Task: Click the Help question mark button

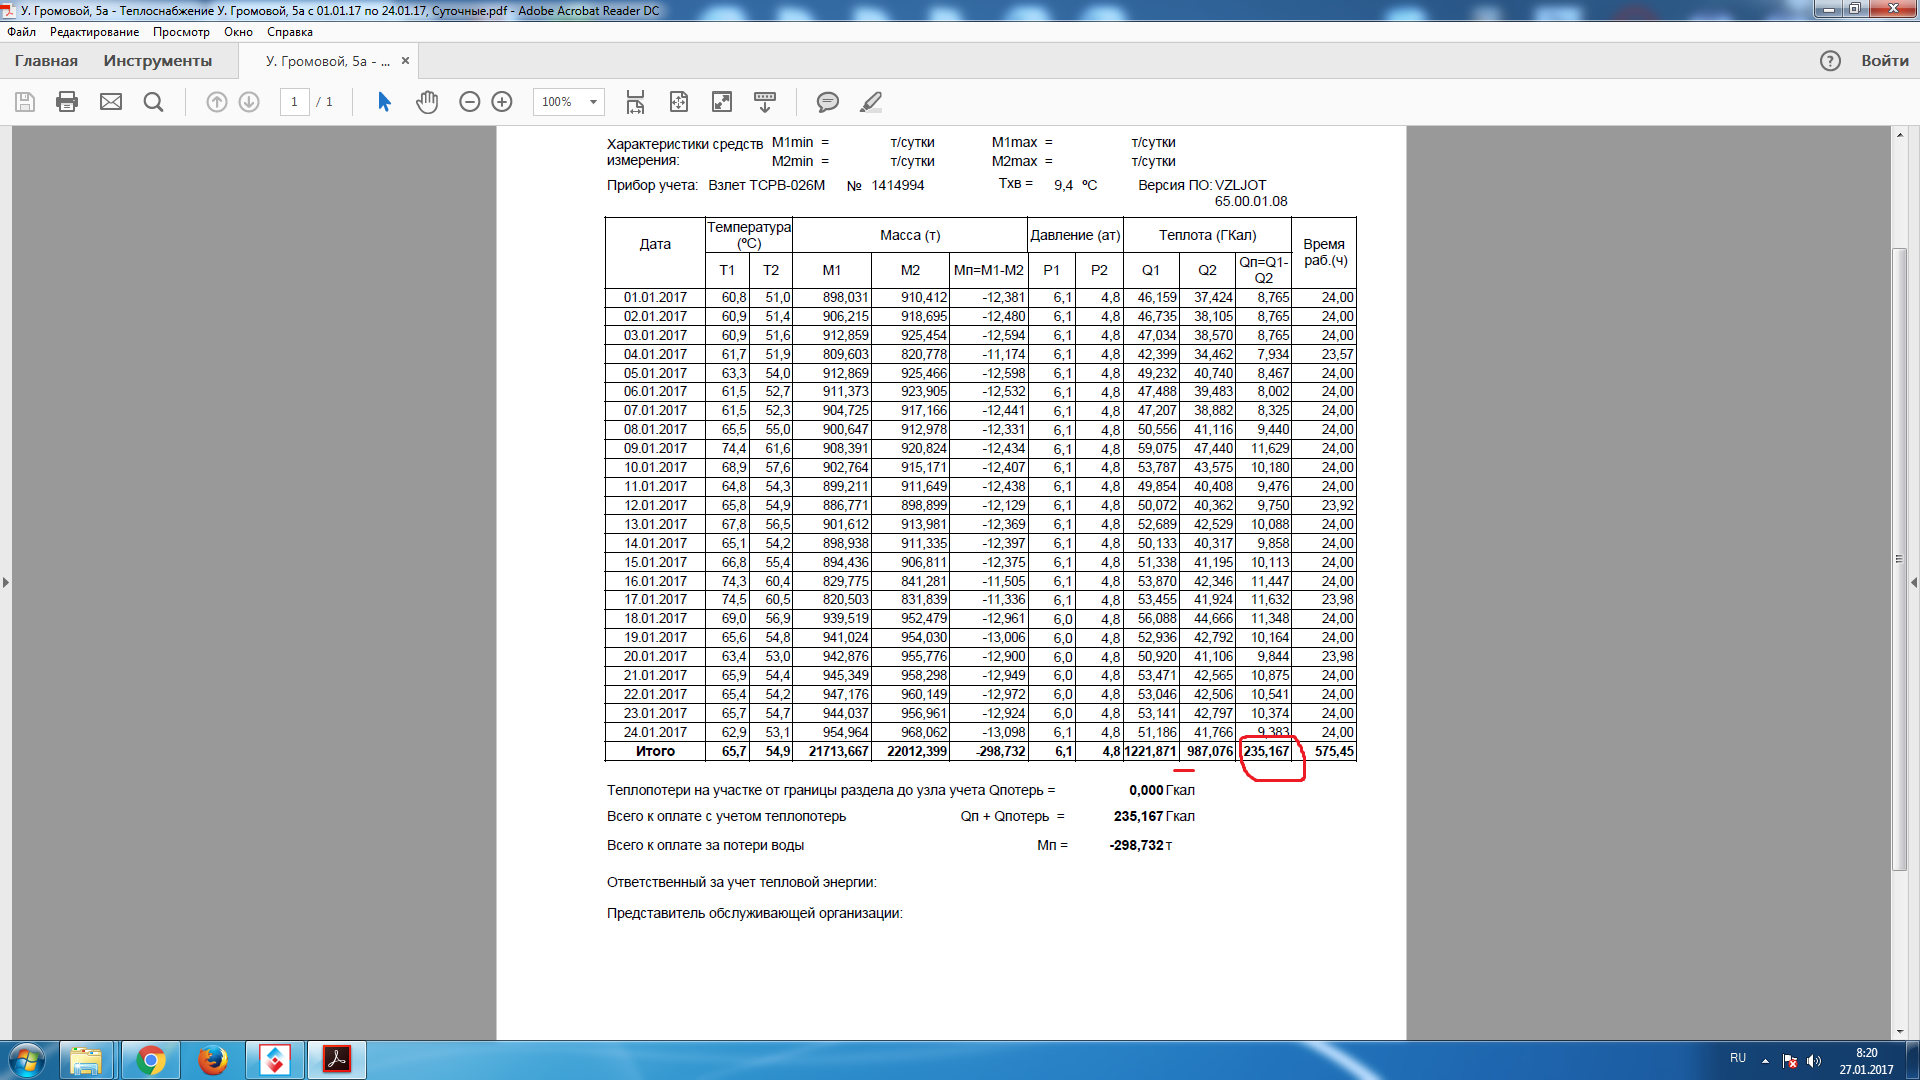Action: coord(1830,61)
